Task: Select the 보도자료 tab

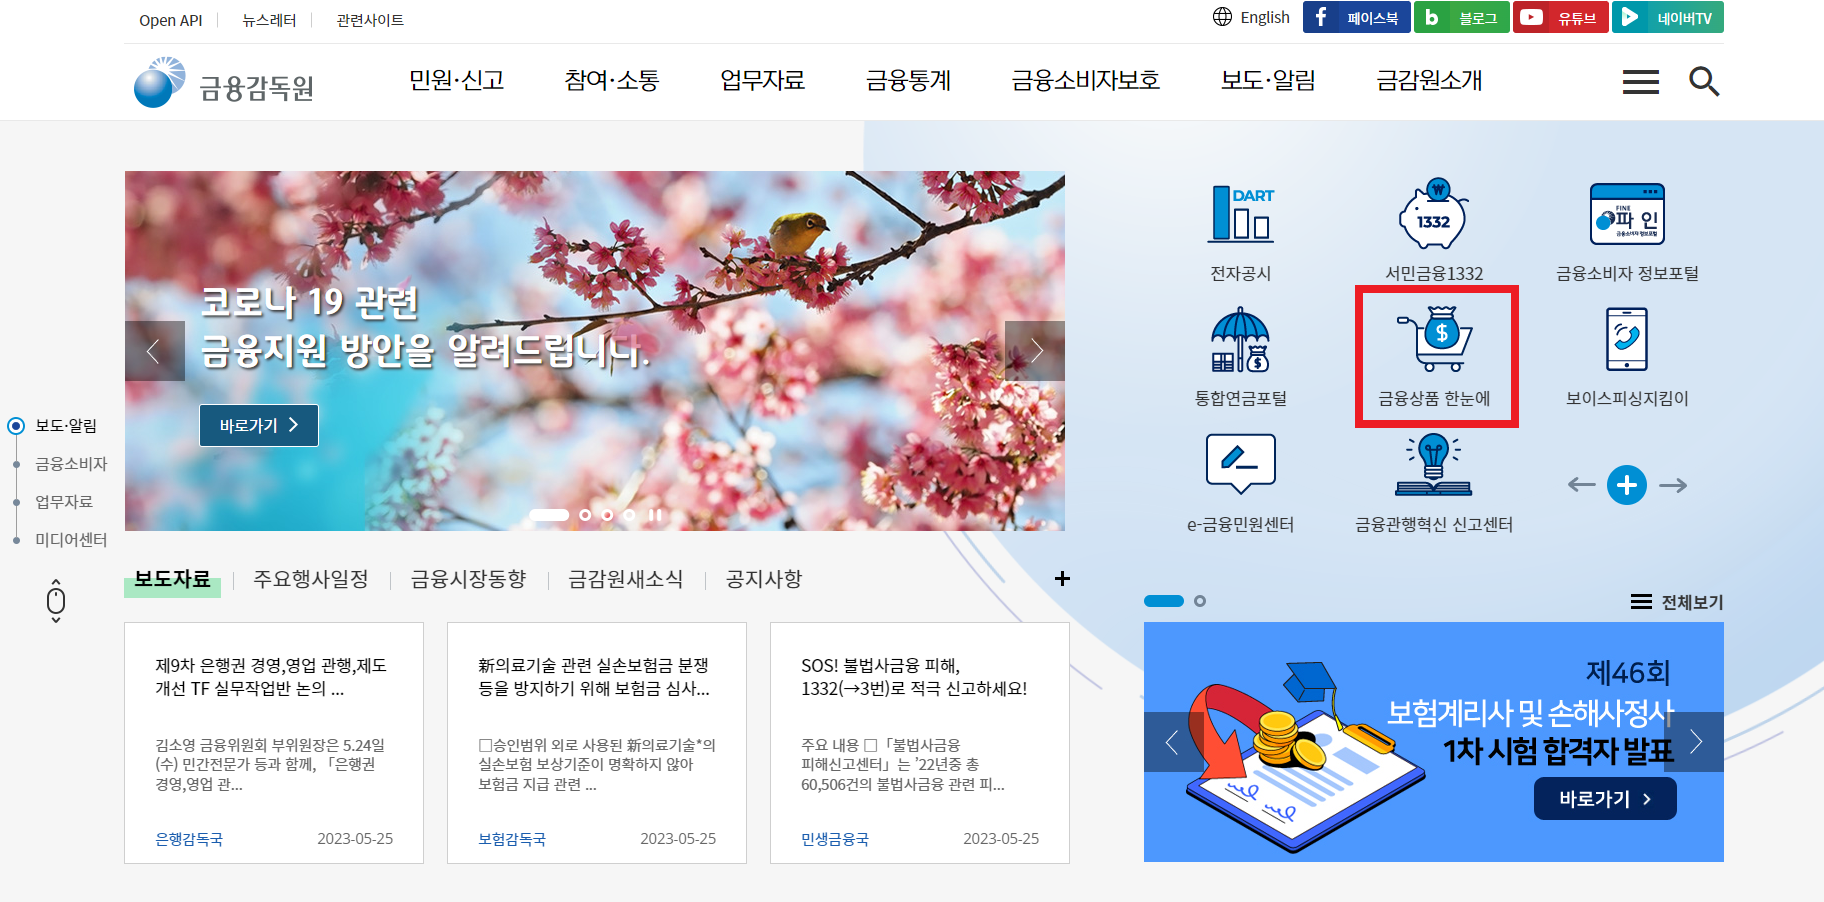Action: [172, 580]
